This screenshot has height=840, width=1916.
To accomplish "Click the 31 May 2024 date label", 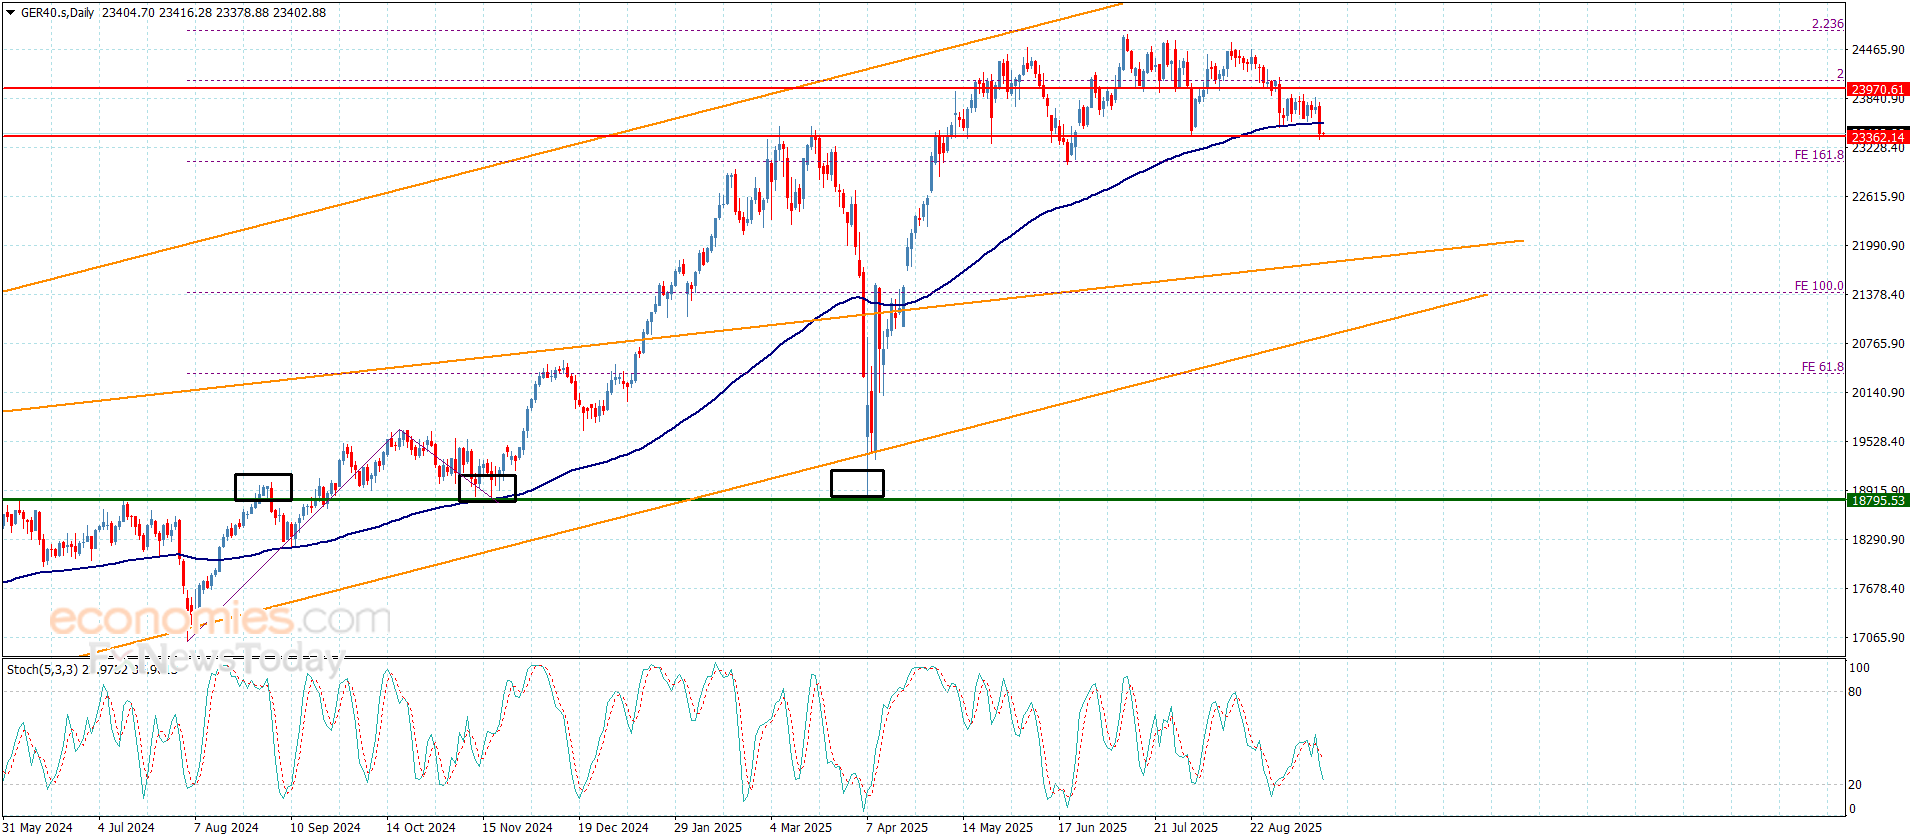I will [38, 827].
